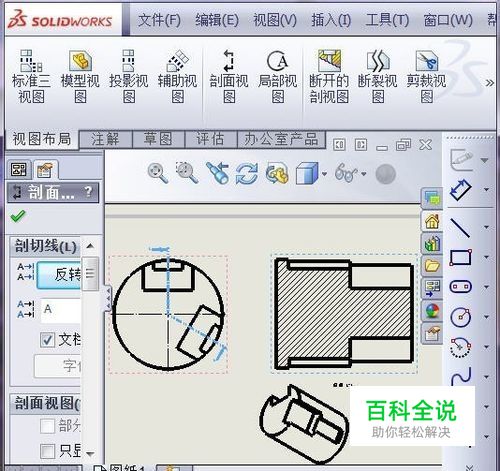
Task: Select the Break View (断裂视图) tool
Action: point(377,76)
